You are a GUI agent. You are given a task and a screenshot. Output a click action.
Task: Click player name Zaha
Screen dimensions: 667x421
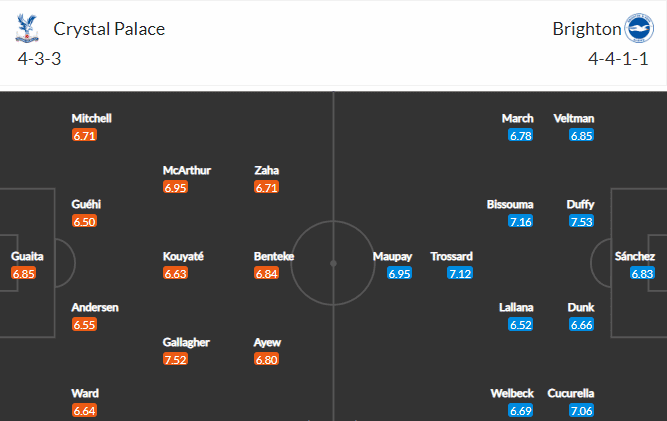pyautogui.click(x=266, y=170)
